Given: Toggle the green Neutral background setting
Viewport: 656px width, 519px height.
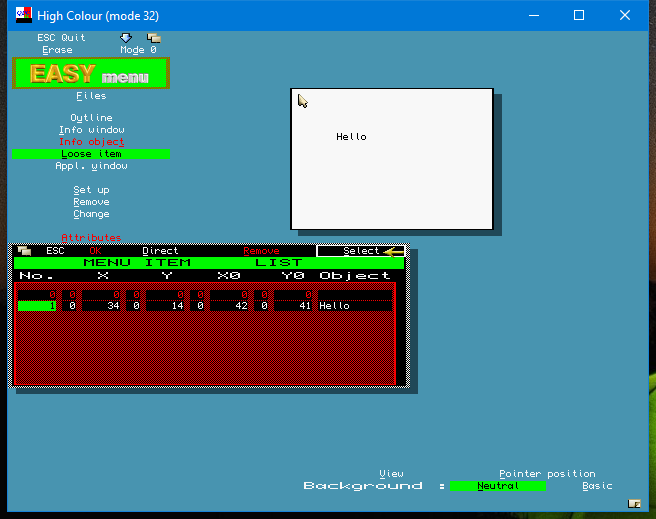Looking at the screenshot, I should click(x=498, y=486).
